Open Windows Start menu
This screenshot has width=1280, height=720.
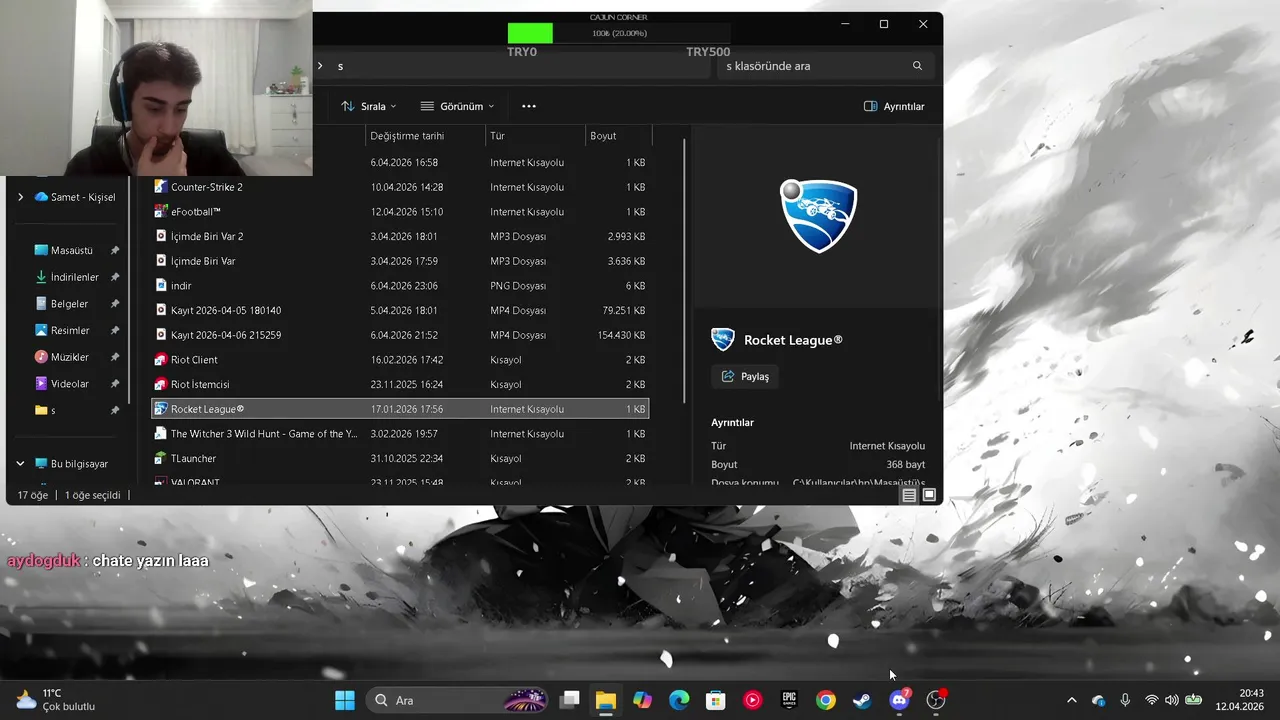click(345, 700)
